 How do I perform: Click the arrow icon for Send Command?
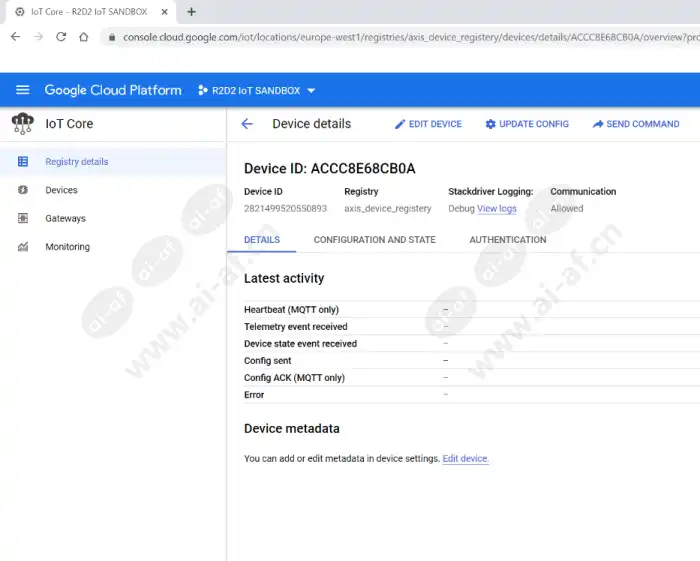tap(598, 124)
